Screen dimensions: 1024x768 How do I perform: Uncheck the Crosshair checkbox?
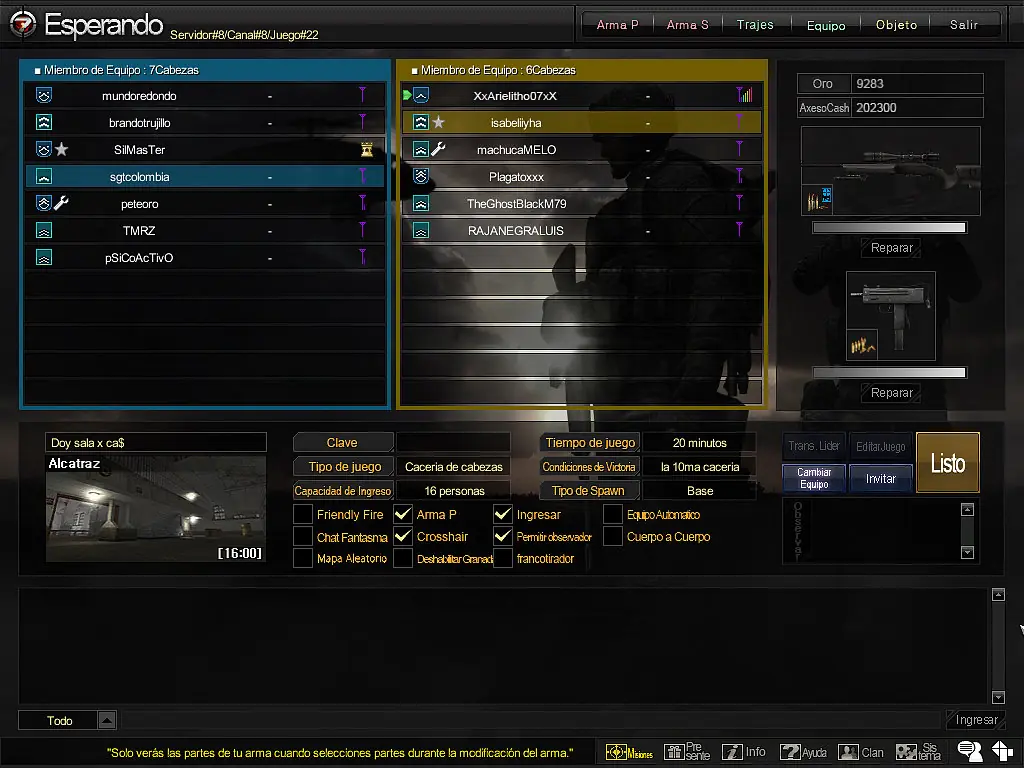(403, 536)
